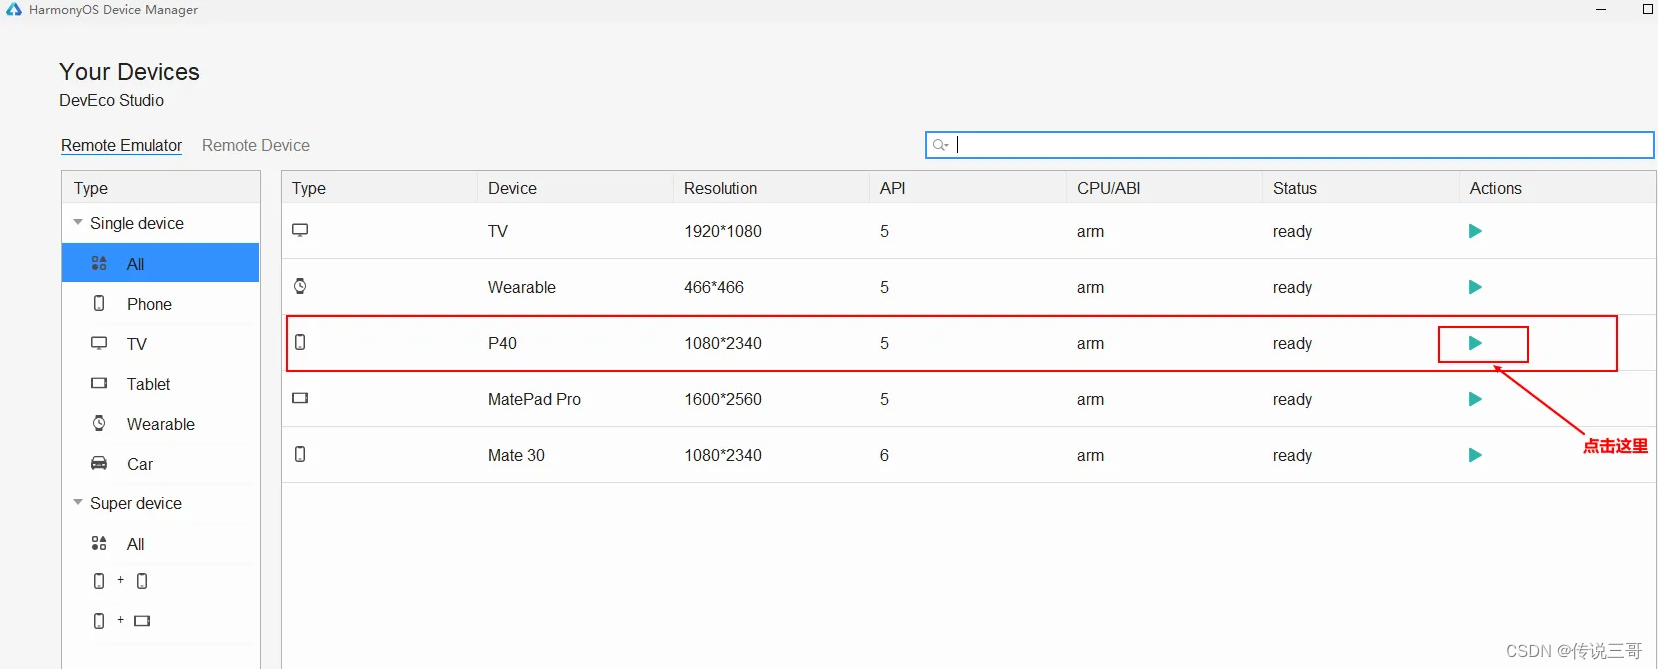Viewport: 1658px width, 669px height.
Task: Launch the Mate 30 emulator
Action: (1475, 455)
